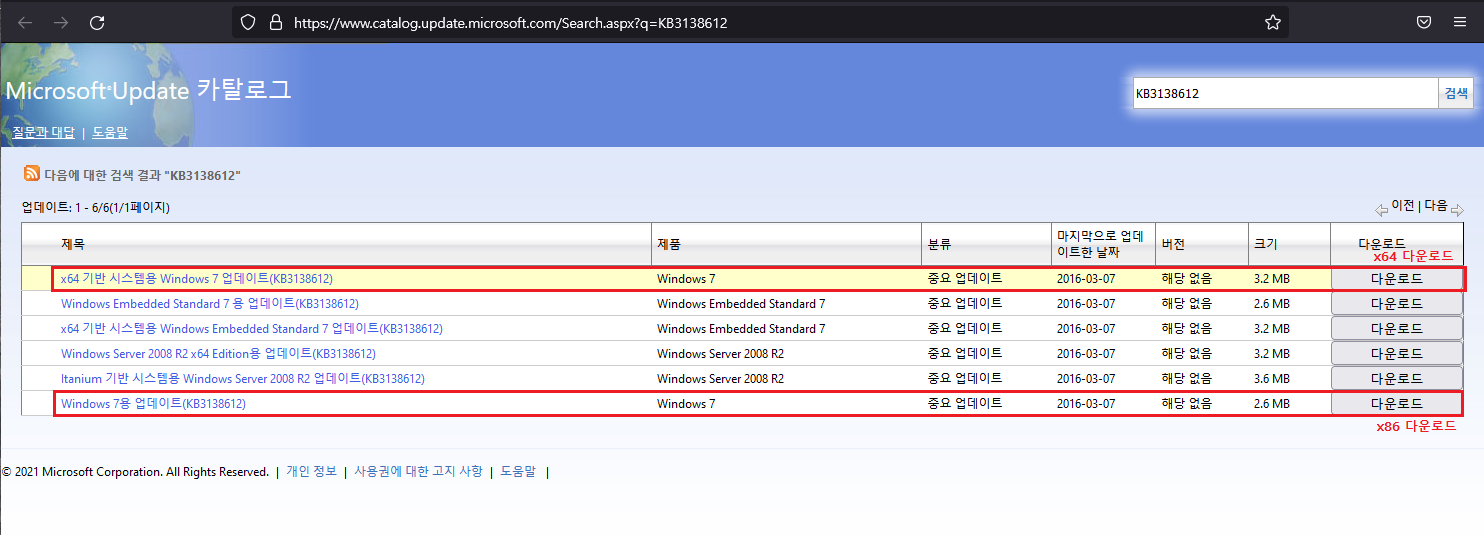Click 다운로드 for Windows Server 2008 R2 x64

point(1396,353)
